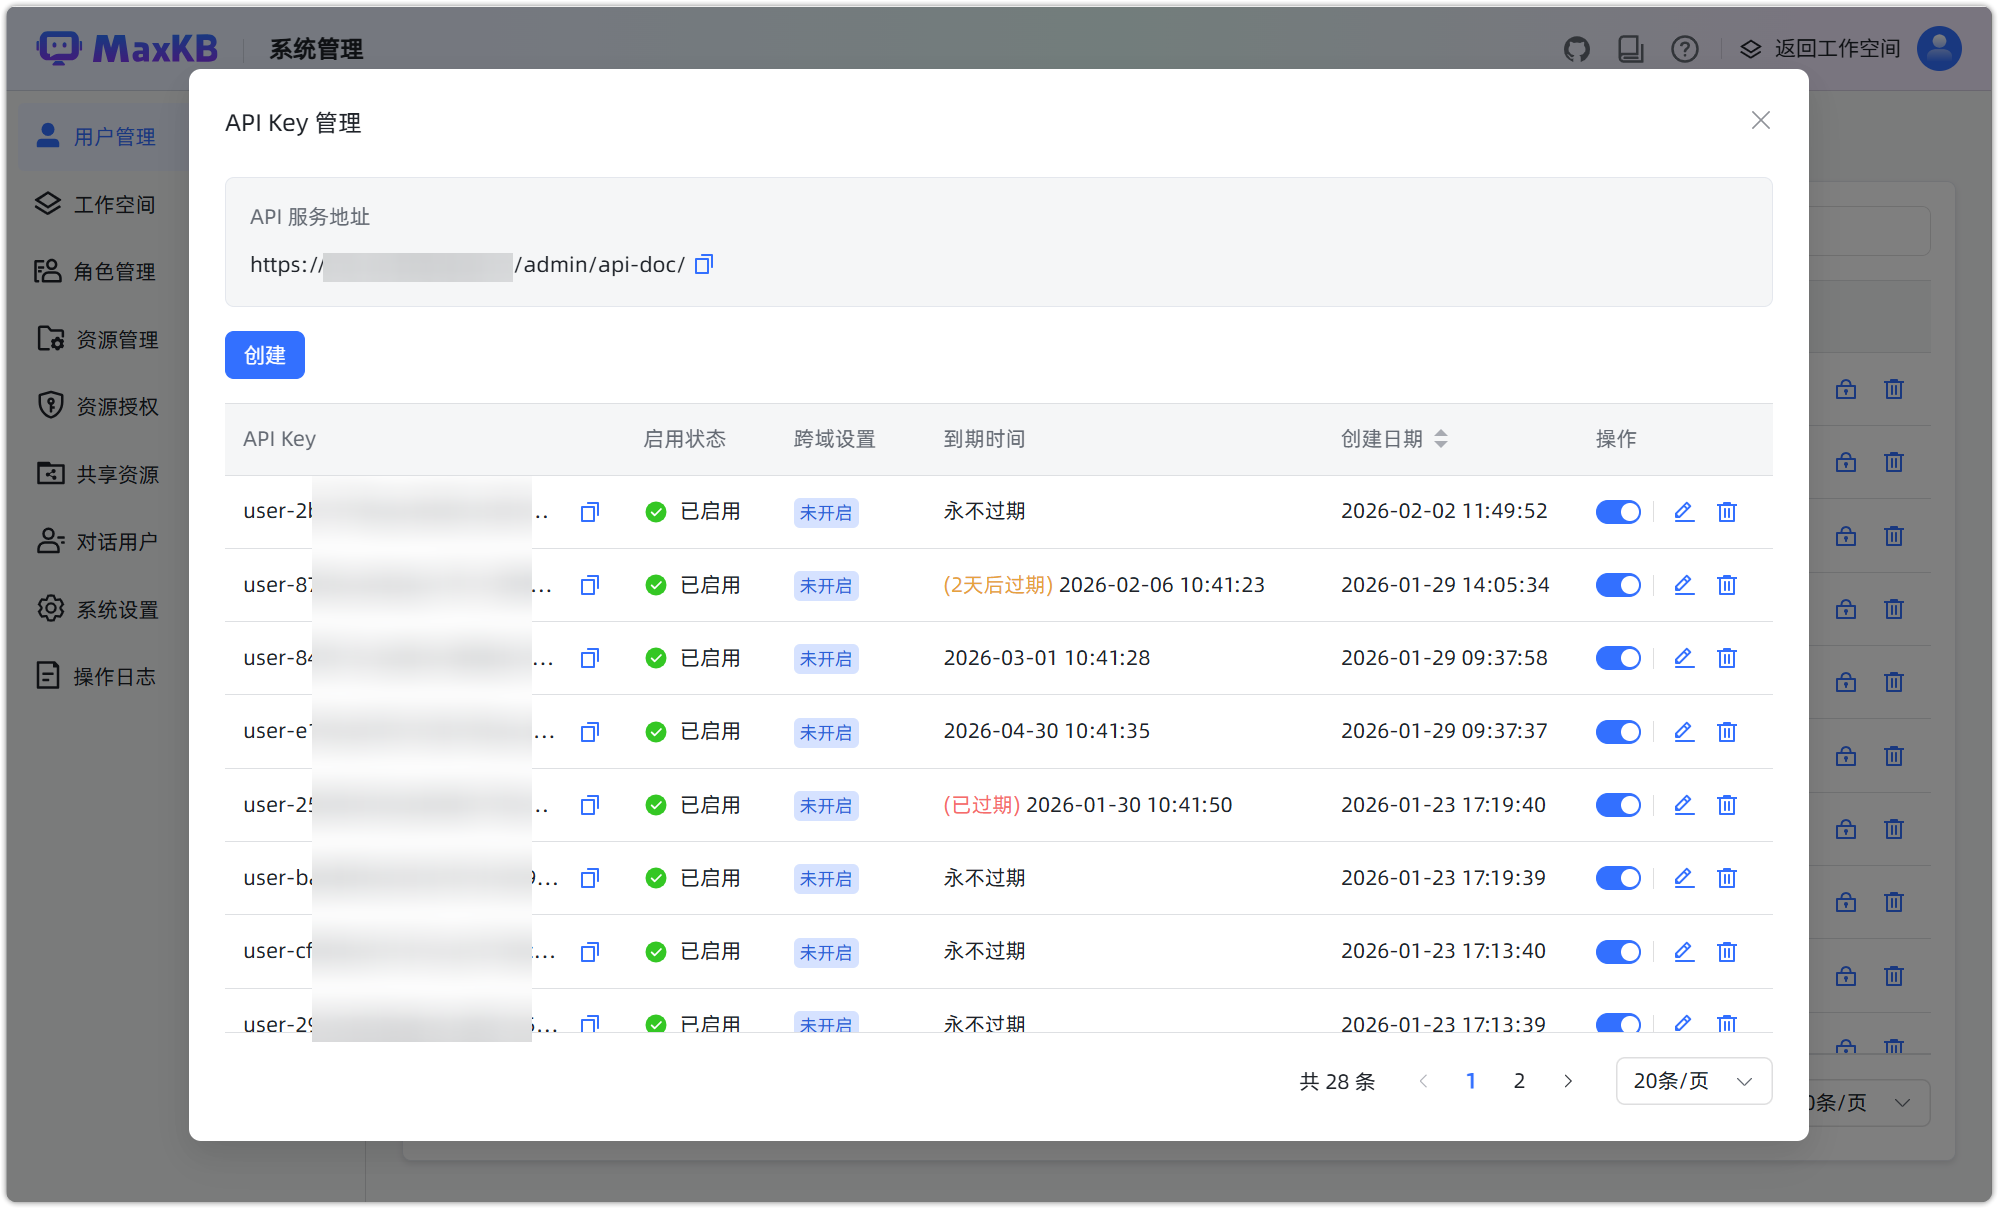Open the GitHub icon in header
Screen dimensions: 1998x1208
pyautogui.click(x=1577, y=49)
